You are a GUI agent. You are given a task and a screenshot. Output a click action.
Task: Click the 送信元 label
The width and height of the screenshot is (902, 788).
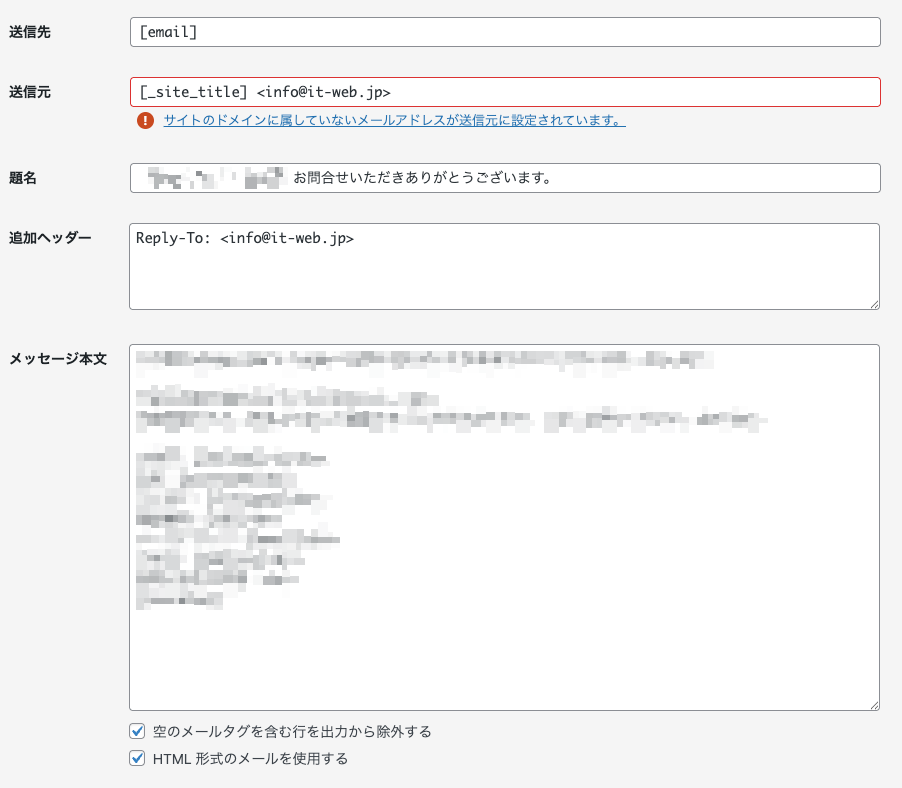(x=30, y=92)
